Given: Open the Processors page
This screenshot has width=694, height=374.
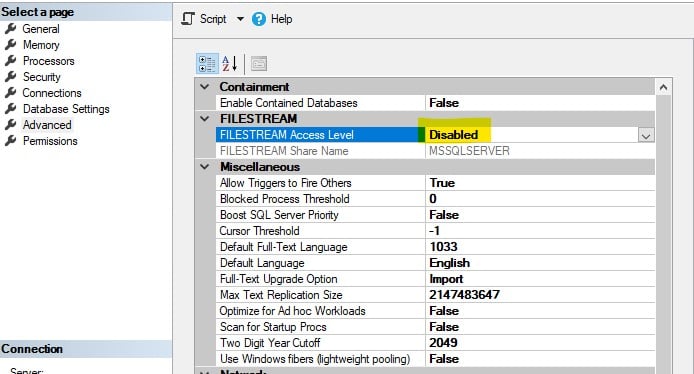Looking at the screenshot, I should (49, 61).
